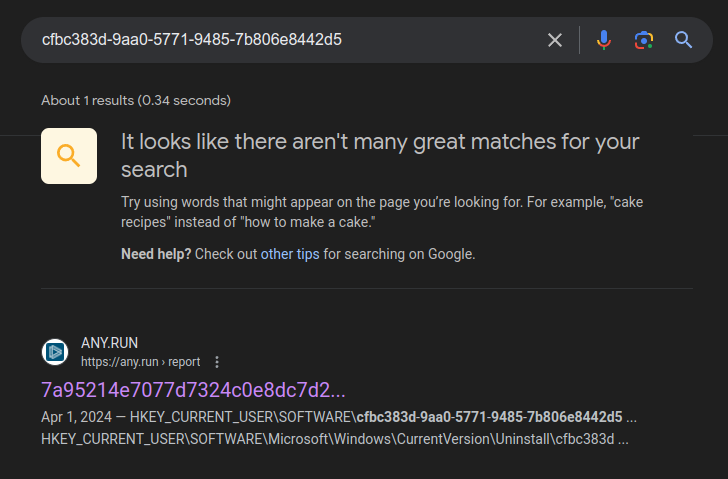Viewport: 728px width, 479px height.
Task: Open the three-dot menu beside the any.run URL
Action: tap(217, 362)
